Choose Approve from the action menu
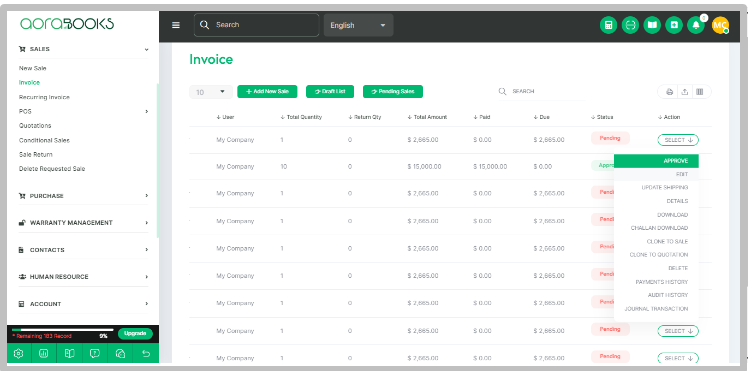Viewport: 748px width, 371px height. 656,161
